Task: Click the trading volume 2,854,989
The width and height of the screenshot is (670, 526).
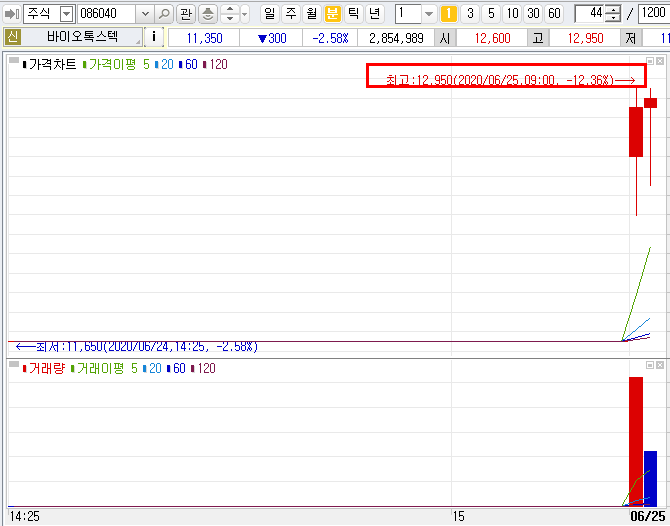Action: 396,38
